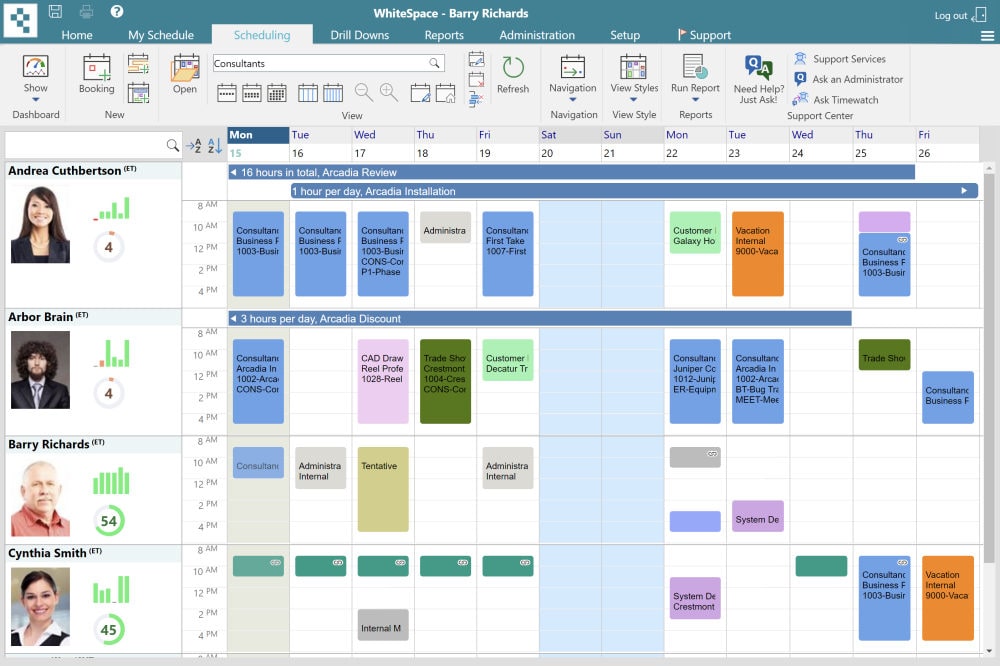Viewport: 1000px width, 666px height.
Task: Select Arbor's green Trade Show booking on Thu 18
Action: 446,381
